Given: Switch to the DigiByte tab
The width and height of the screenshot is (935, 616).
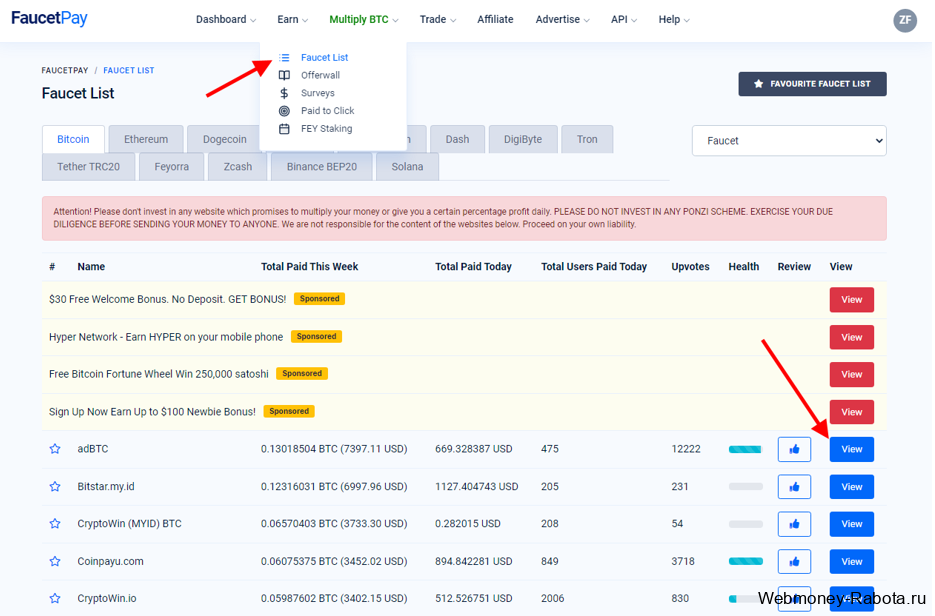Looking at the screenshot, I should click(x=523, y=139).
